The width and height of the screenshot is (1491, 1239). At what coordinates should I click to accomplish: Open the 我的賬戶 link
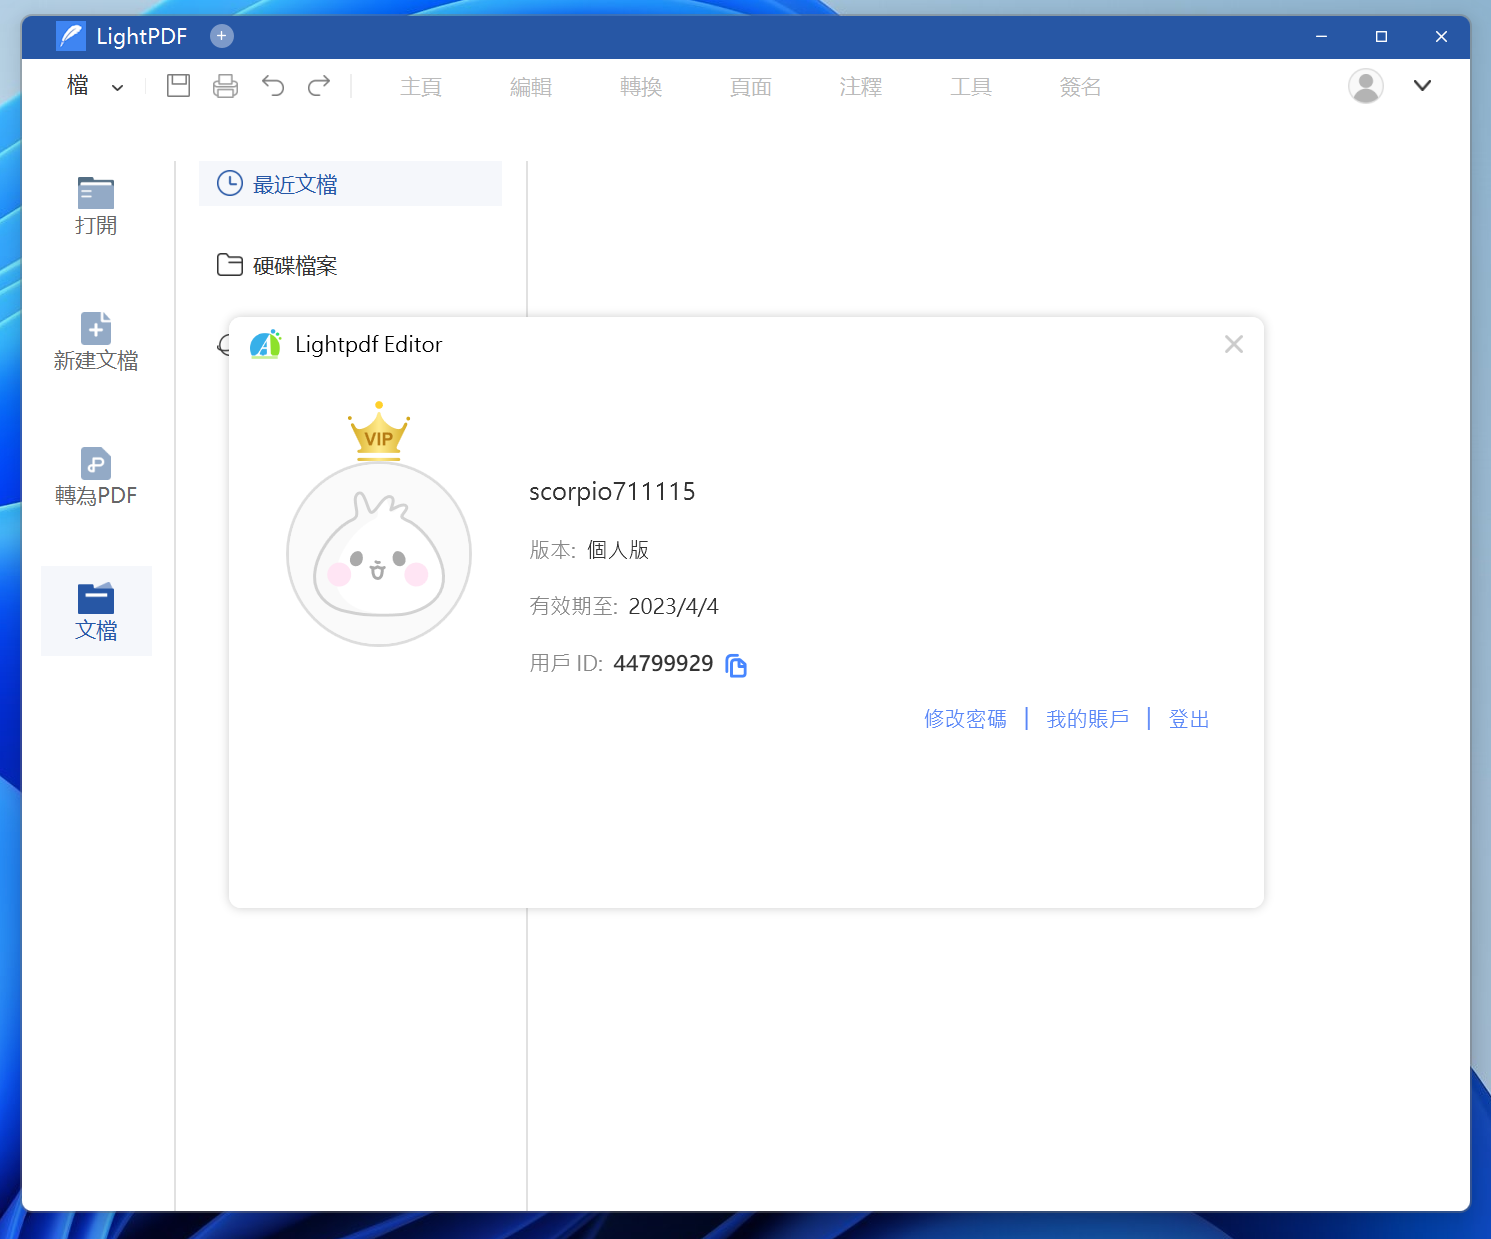[1087, 719]
